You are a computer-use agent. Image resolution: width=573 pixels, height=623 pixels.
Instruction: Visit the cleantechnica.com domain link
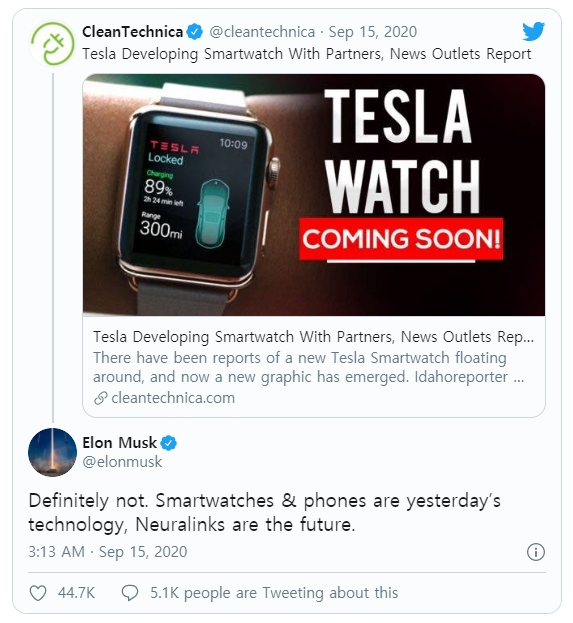point(173,398)
